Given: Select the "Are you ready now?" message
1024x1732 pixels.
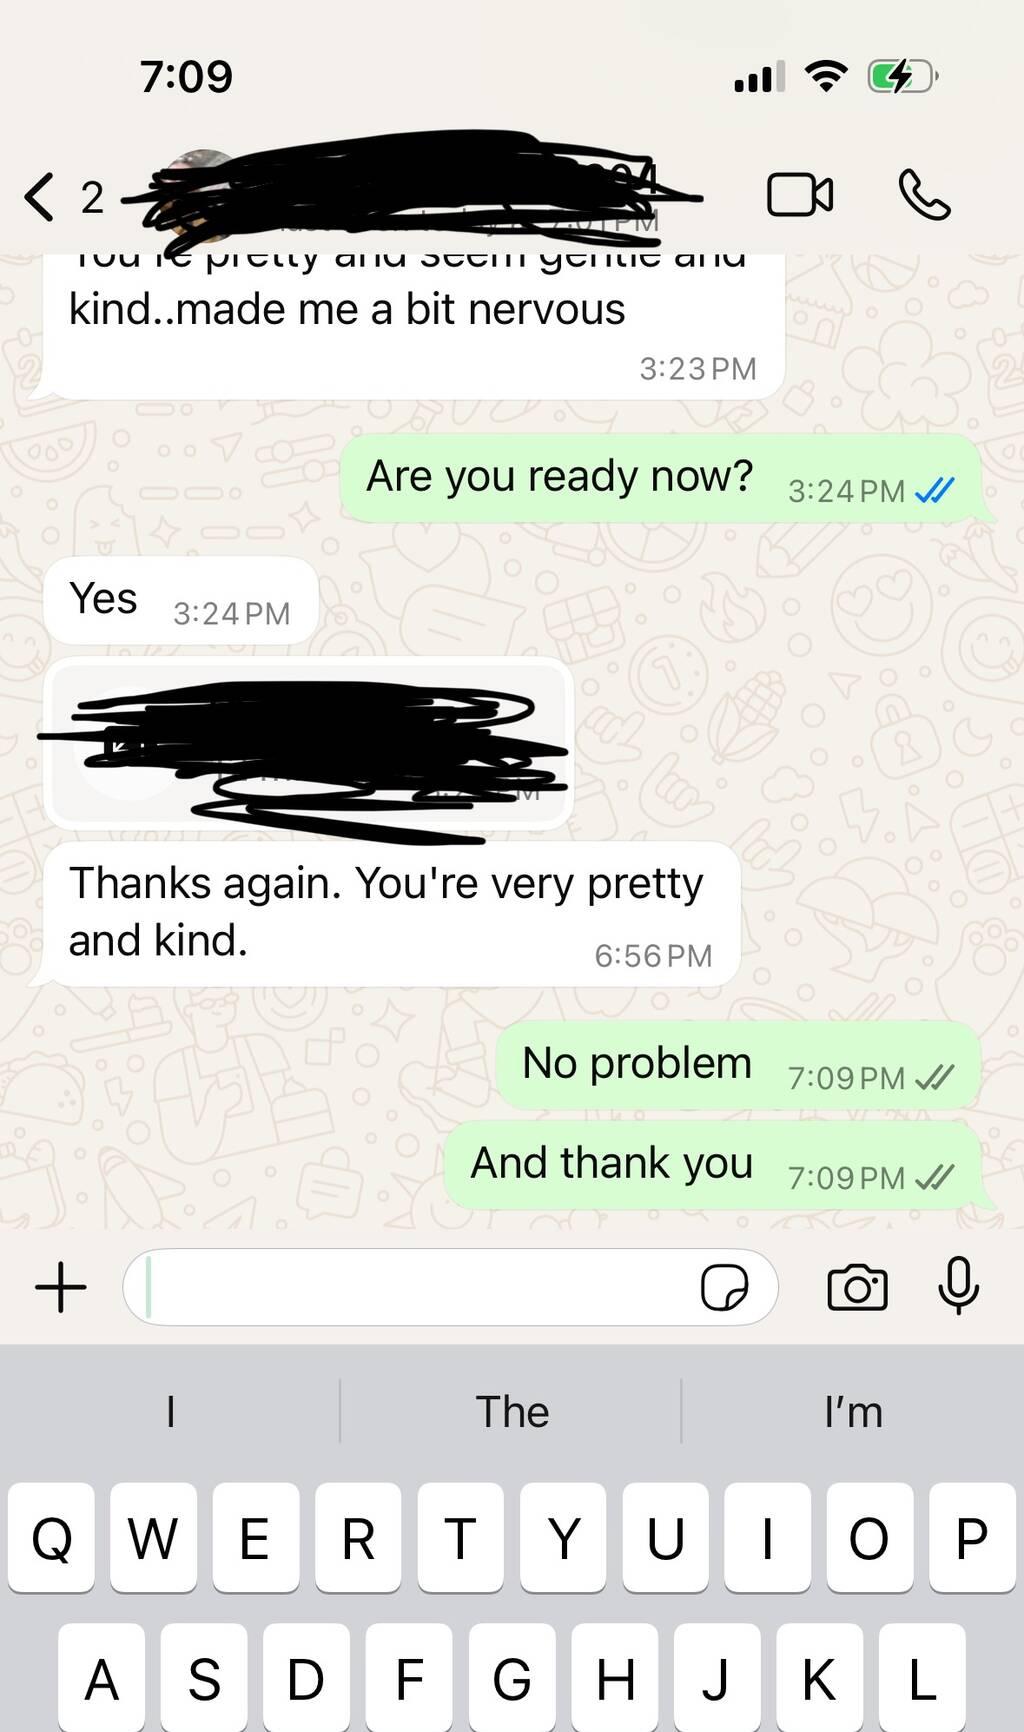Looking at the screenshot, I should [x=660, y=478].
